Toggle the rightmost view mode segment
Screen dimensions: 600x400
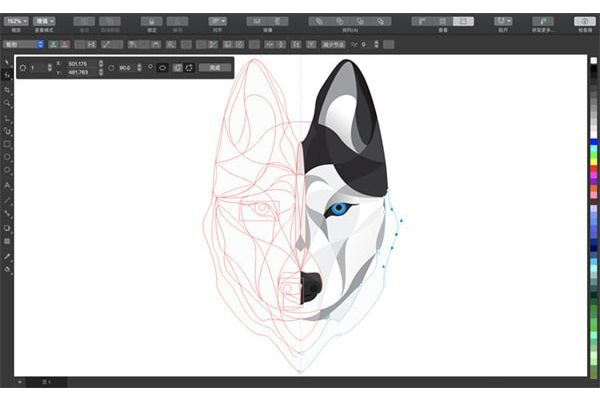click(x=463, y=21)
